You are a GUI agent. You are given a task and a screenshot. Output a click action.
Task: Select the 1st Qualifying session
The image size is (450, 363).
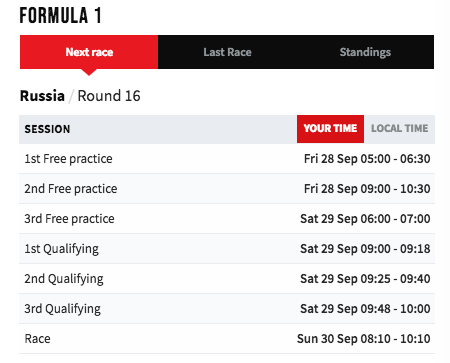(227, 249)
